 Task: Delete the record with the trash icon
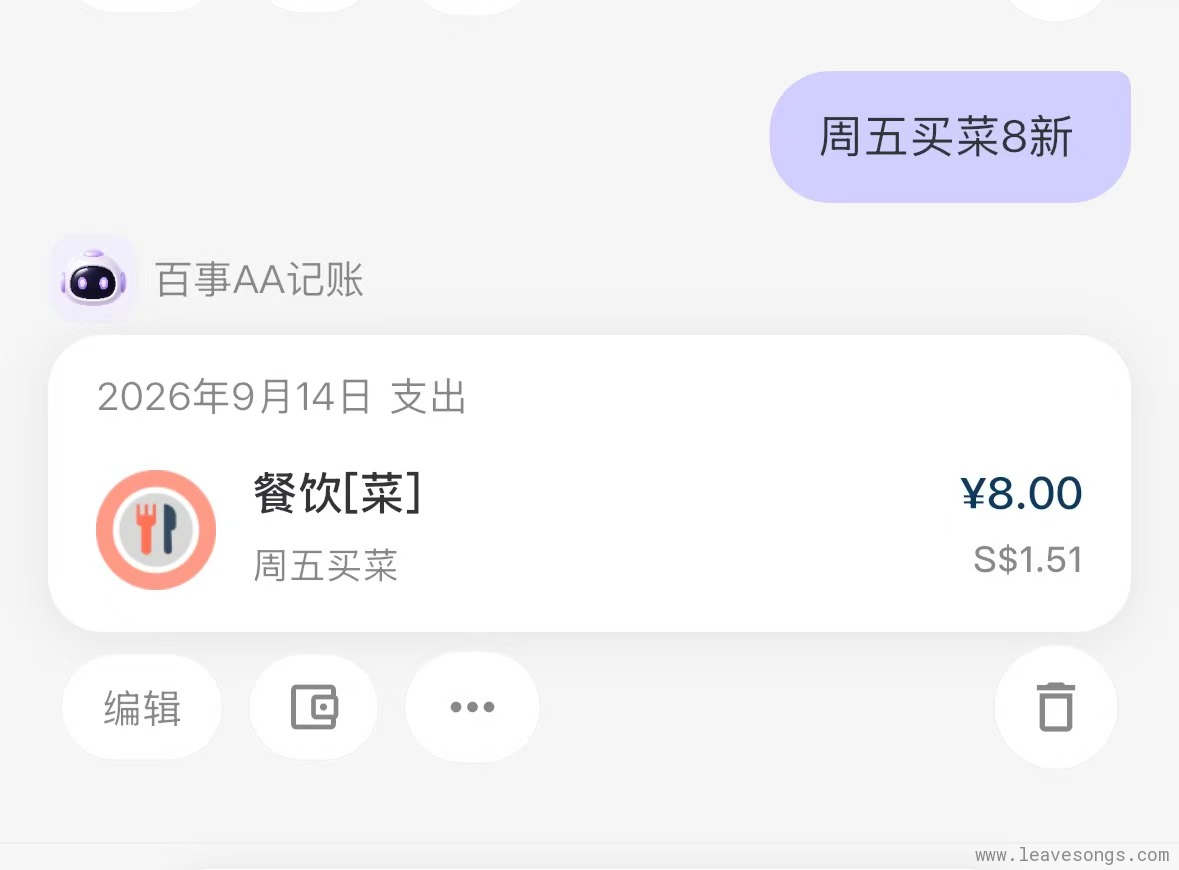1056,707
